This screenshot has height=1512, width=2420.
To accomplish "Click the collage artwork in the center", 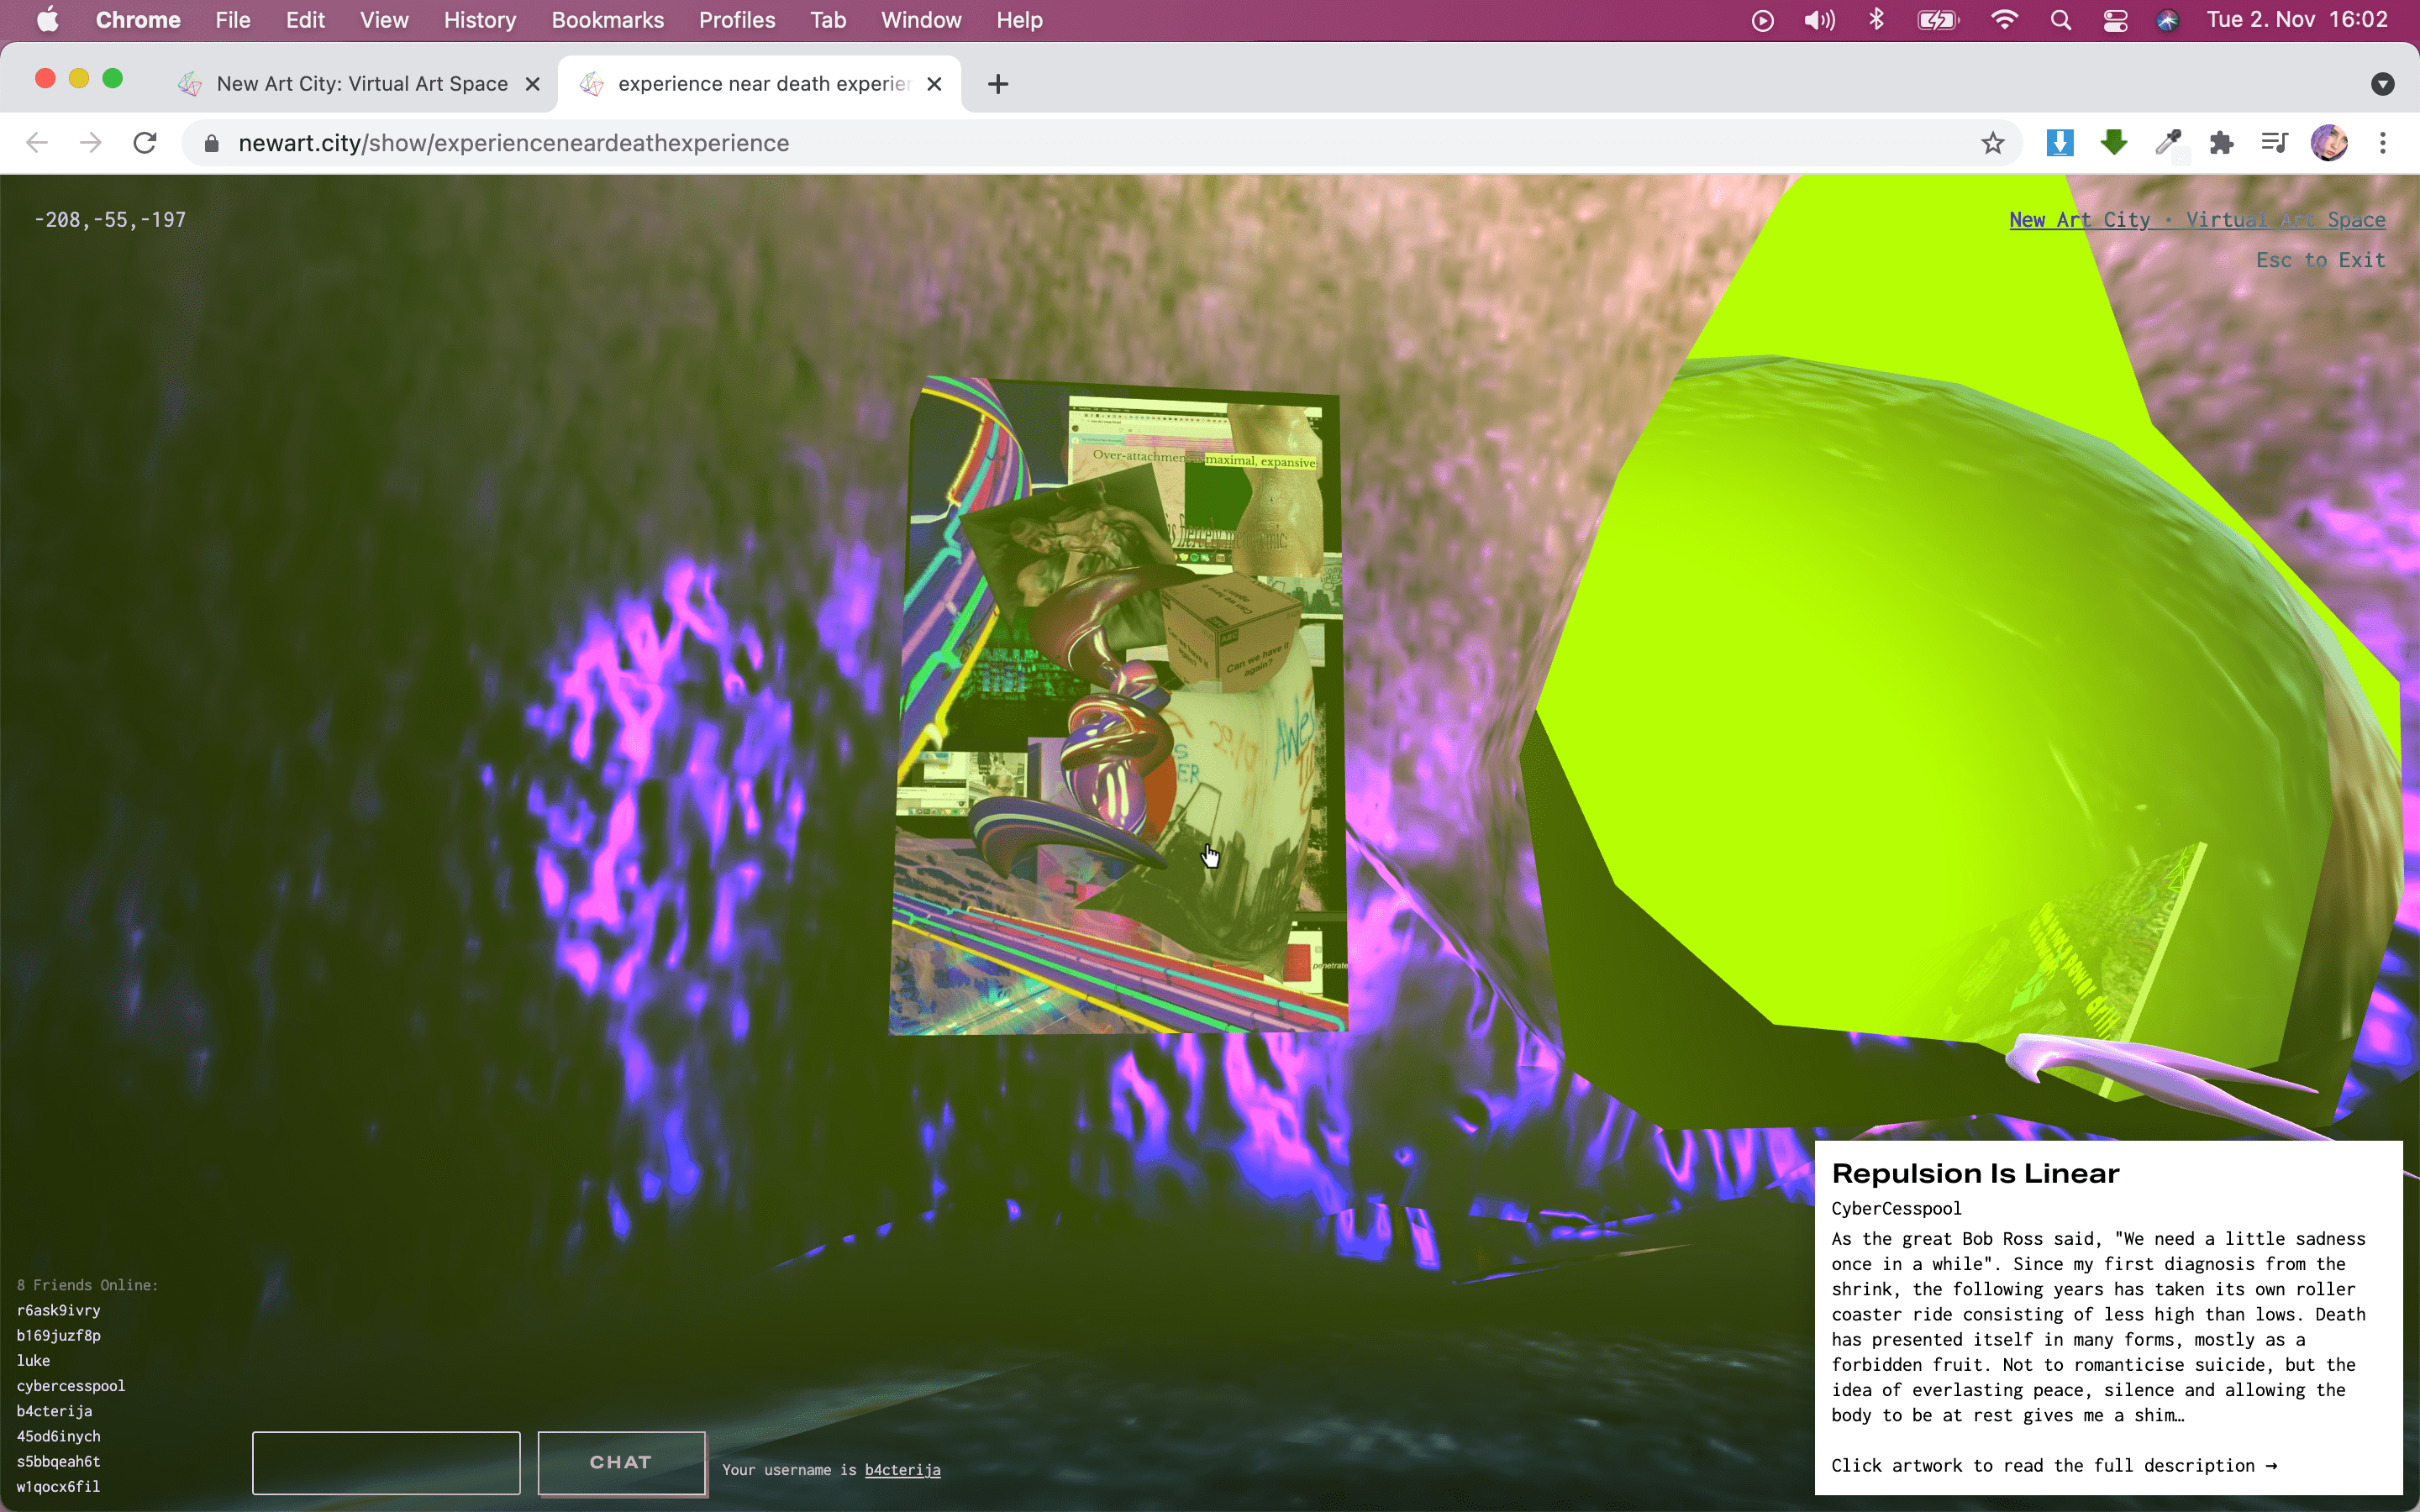I will (1118, 705).
